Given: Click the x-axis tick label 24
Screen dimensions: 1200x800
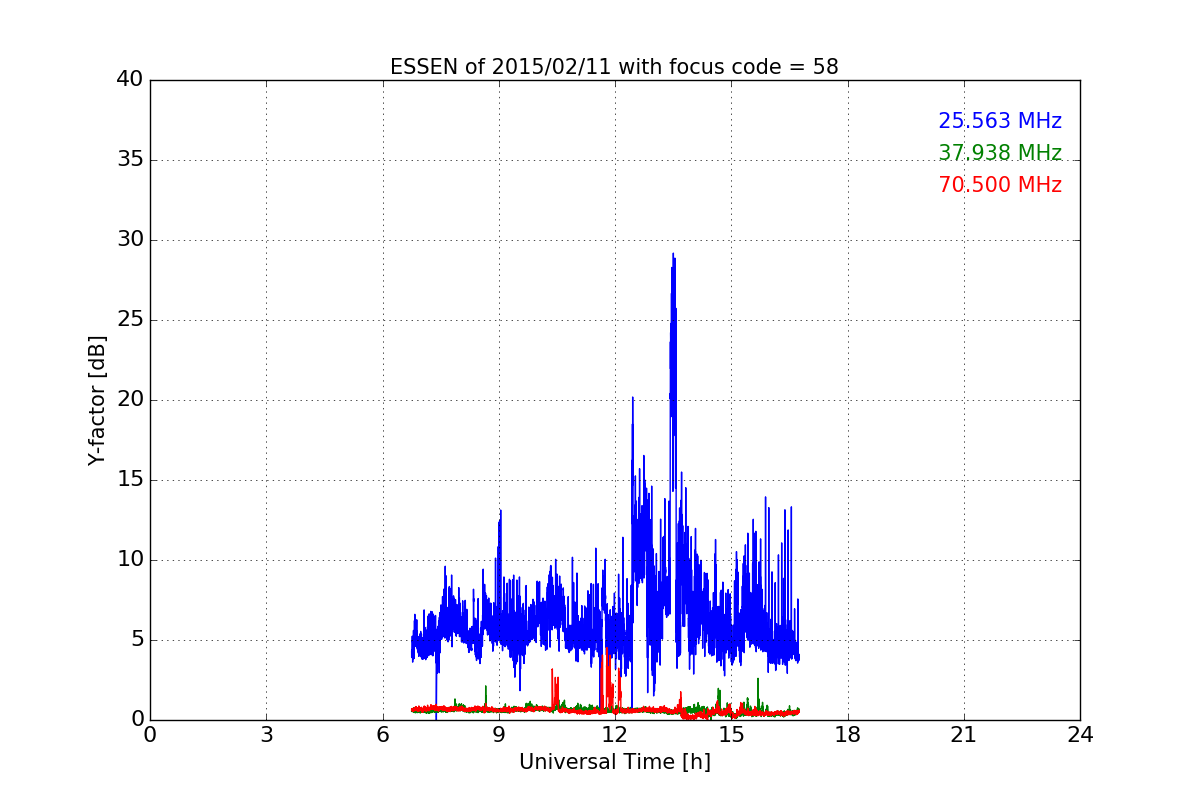Looking at the screenshot, I should (1080, 735).
